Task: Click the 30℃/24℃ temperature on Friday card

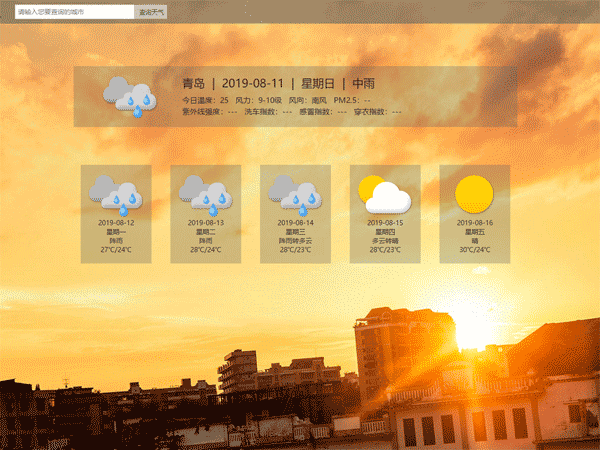Action: (475, 250)
